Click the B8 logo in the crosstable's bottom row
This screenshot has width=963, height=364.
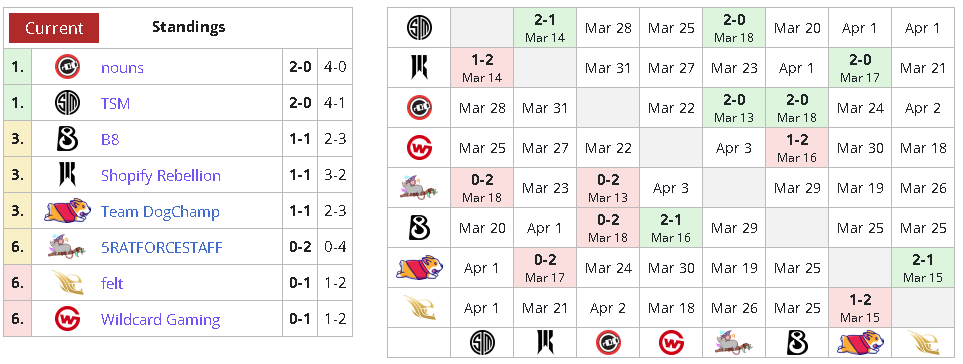click(x=797, y=343)
